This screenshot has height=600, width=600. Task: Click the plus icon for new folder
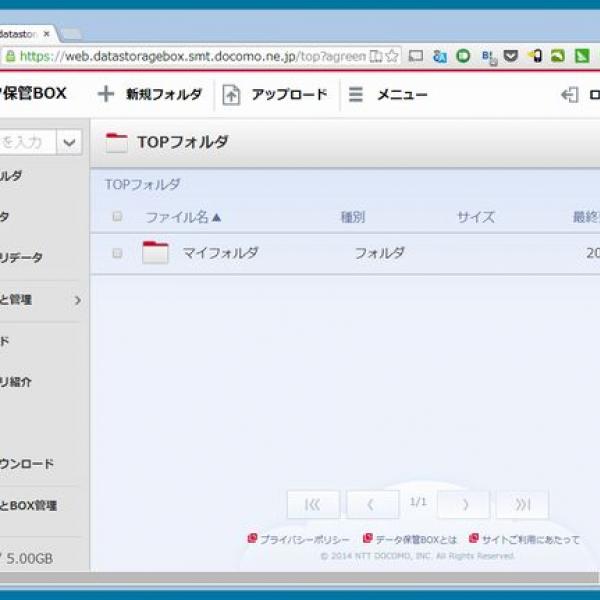click(106, 94)
